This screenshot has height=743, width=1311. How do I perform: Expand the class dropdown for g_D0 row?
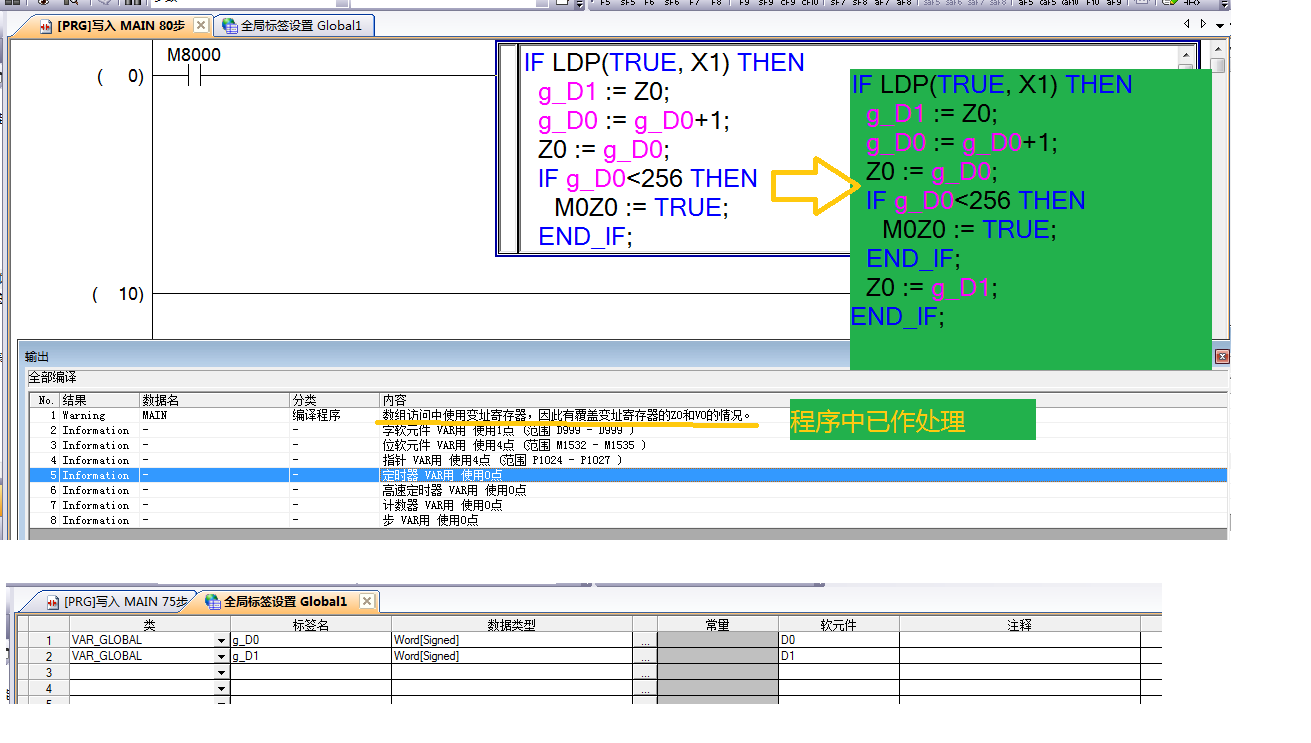[x=221, y=640]
